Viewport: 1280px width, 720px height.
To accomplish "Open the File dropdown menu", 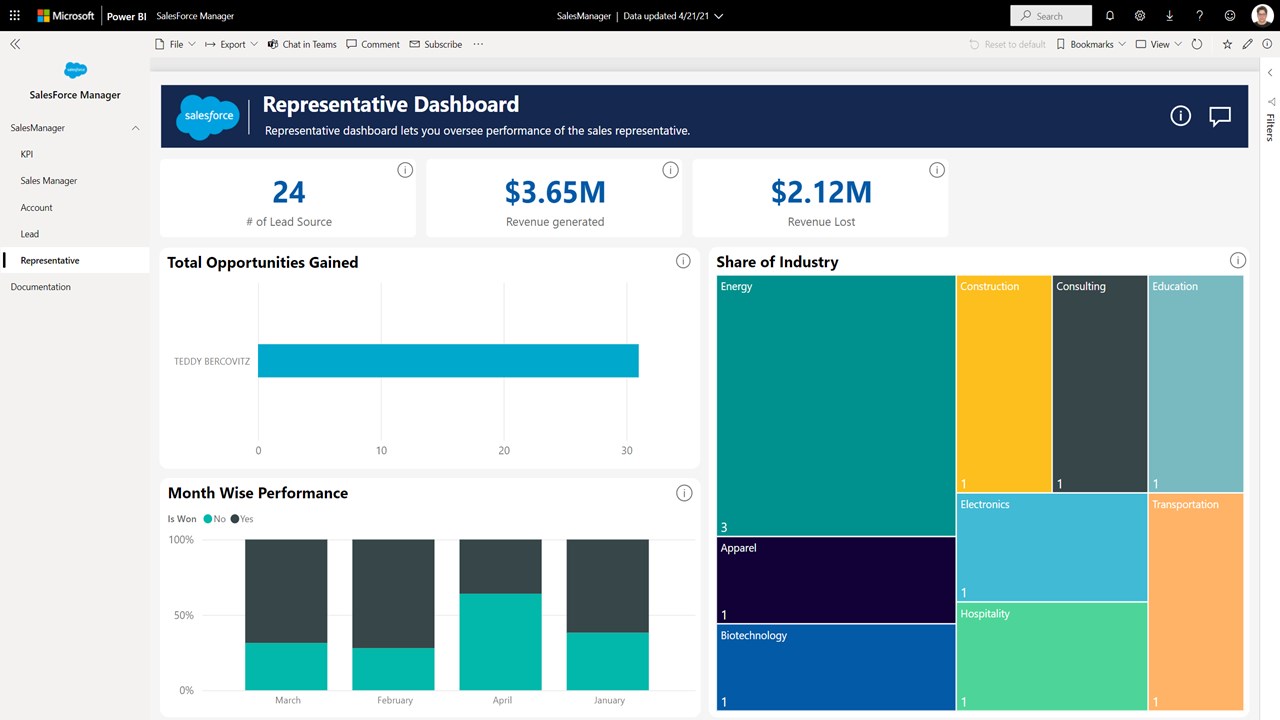I will [x=175, y=44].
